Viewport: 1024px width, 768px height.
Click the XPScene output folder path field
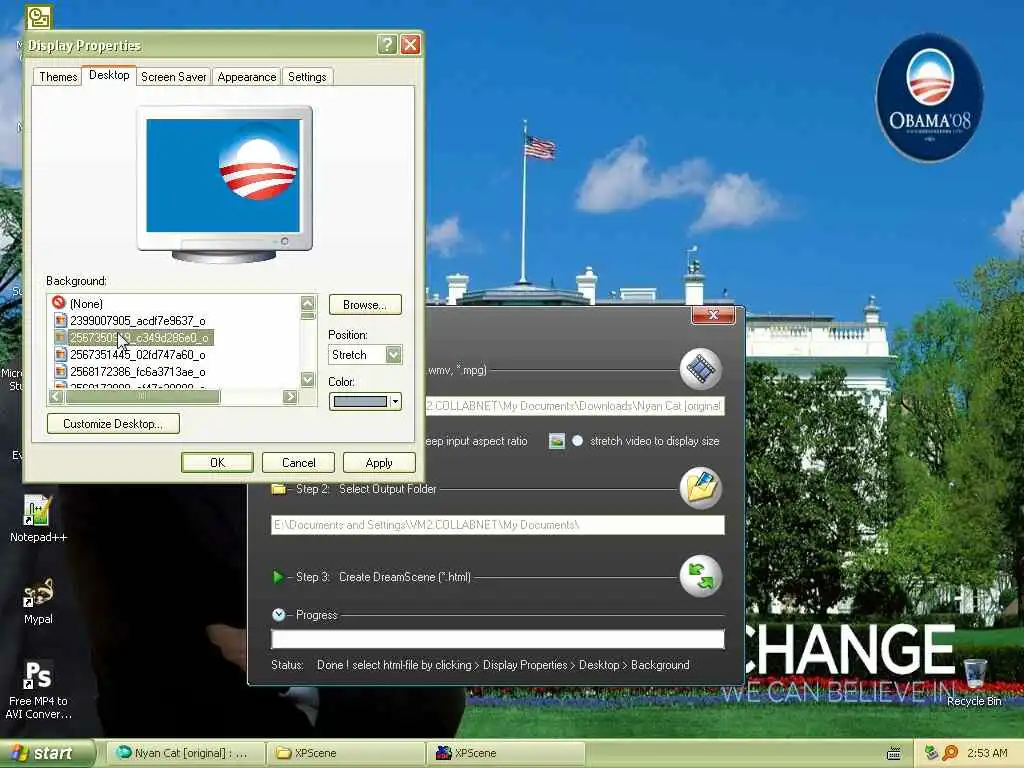(498, 525)
